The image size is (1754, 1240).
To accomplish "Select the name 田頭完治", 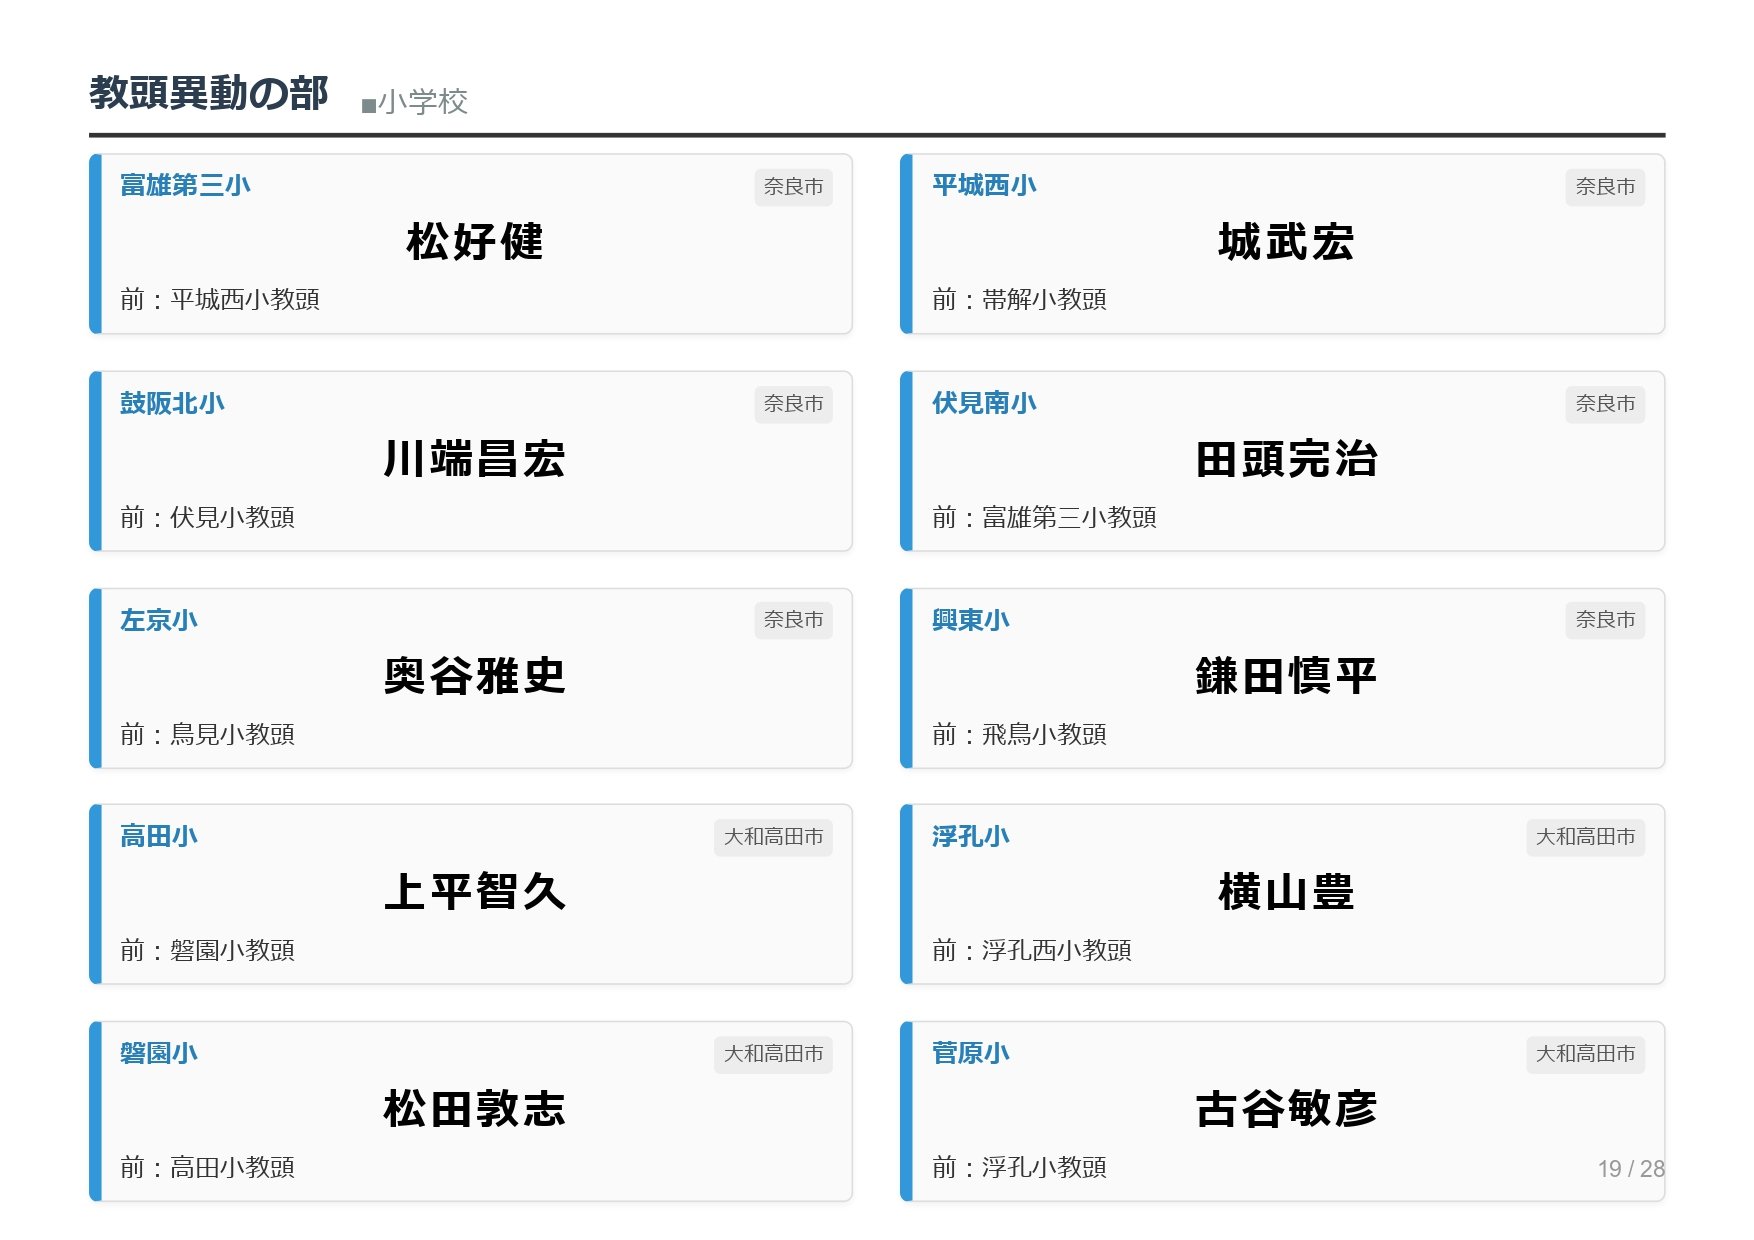I will pos(1286,459).
